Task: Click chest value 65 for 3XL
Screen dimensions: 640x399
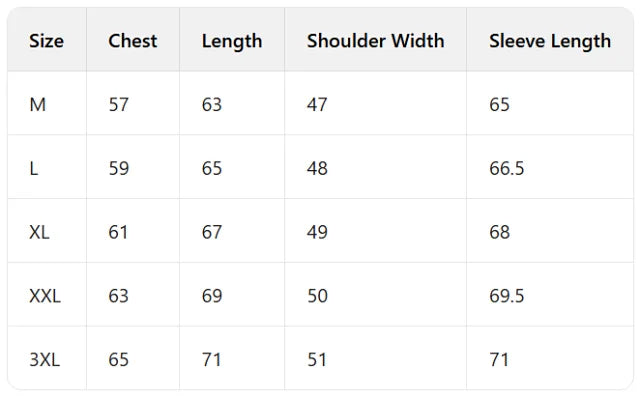Action: click(118, 360)
